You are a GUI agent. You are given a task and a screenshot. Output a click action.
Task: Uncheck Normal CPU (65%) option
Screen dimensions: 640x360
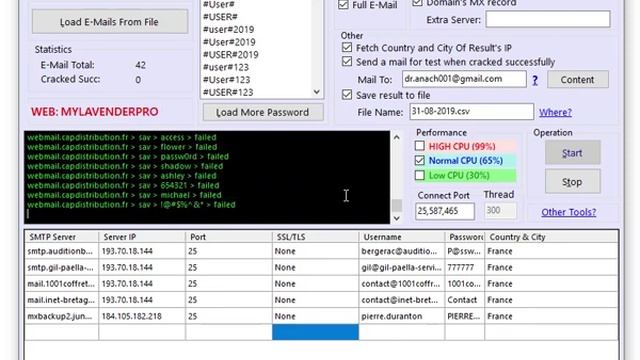pyautogui.click(x=420, y=160)
